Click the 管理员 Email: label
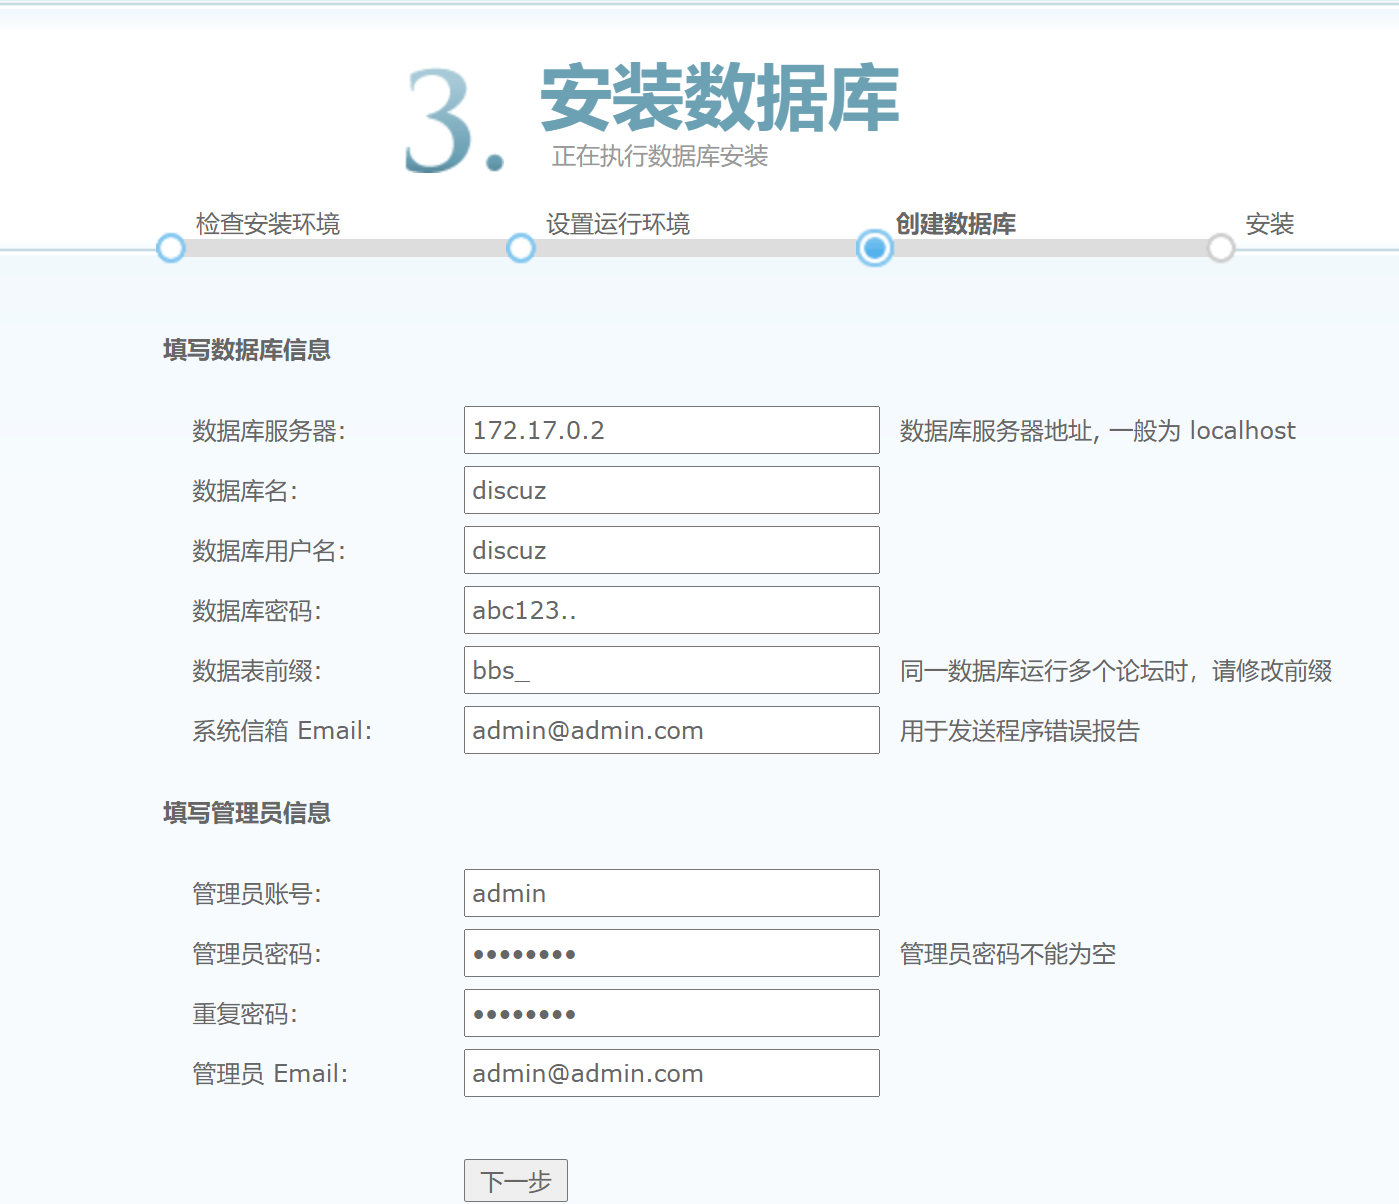 point(270,1074)
